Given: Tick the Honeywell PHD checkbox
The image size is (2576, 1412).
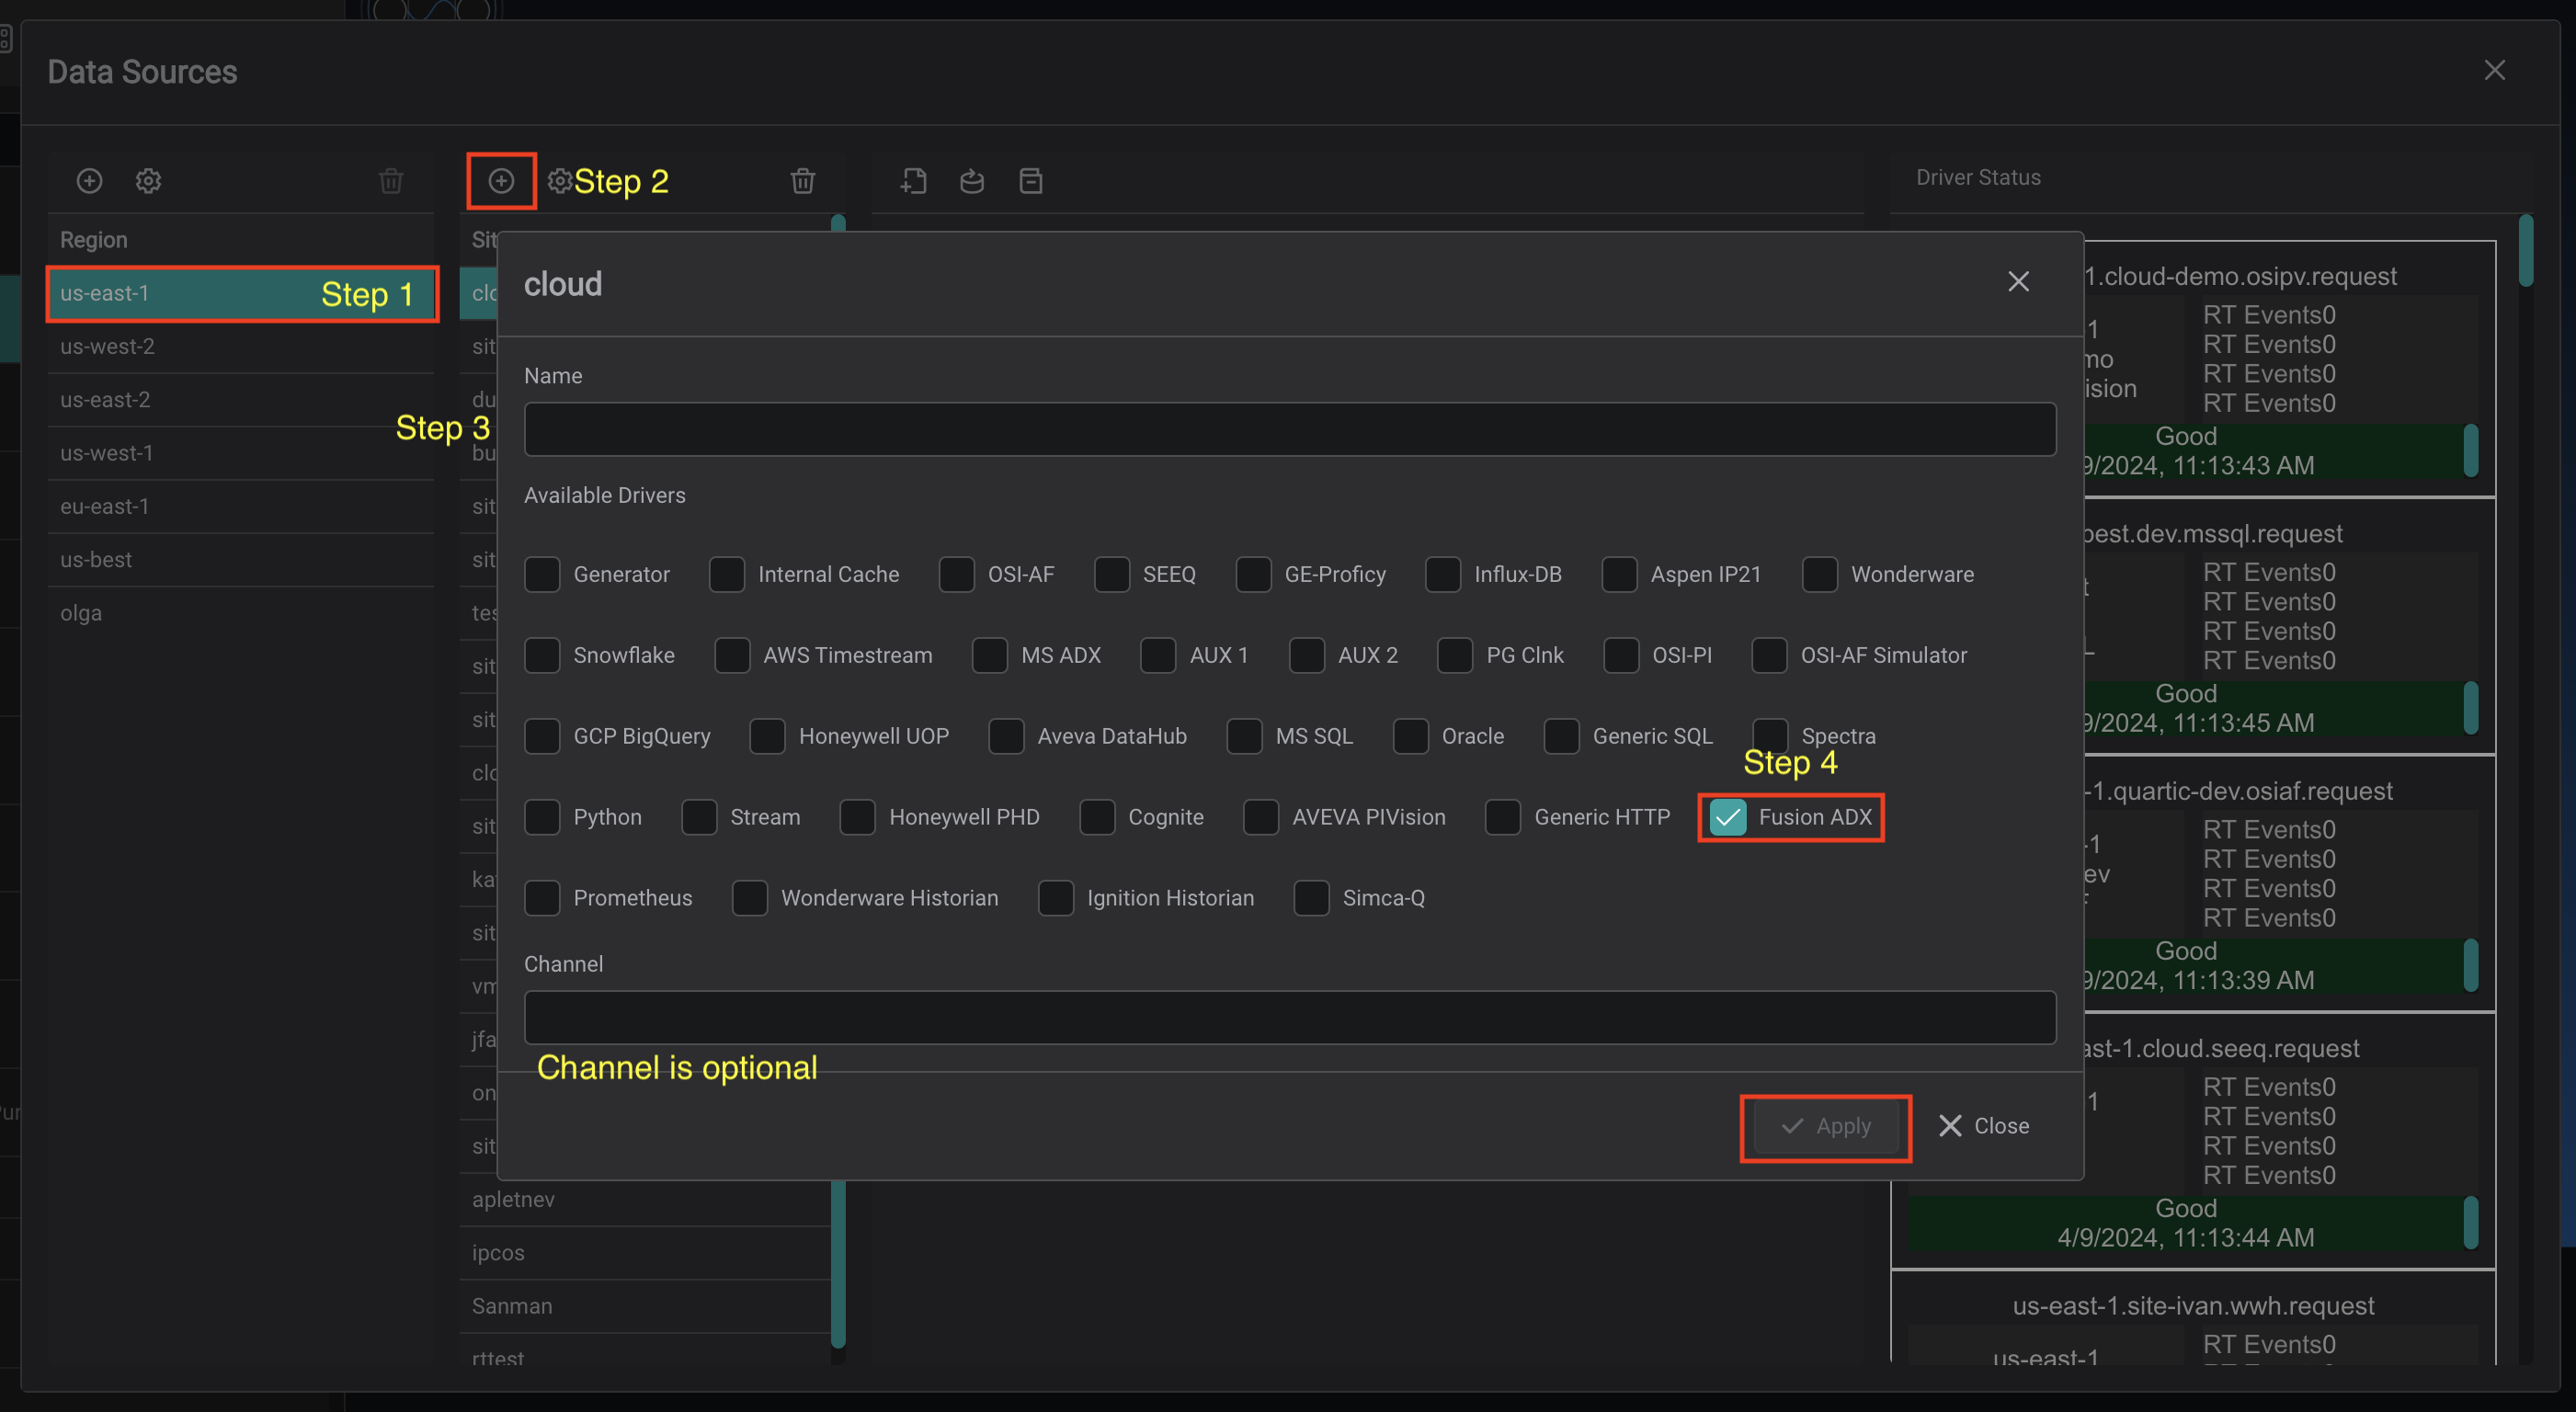Looking at the screenshot, I should pos(858,818).
